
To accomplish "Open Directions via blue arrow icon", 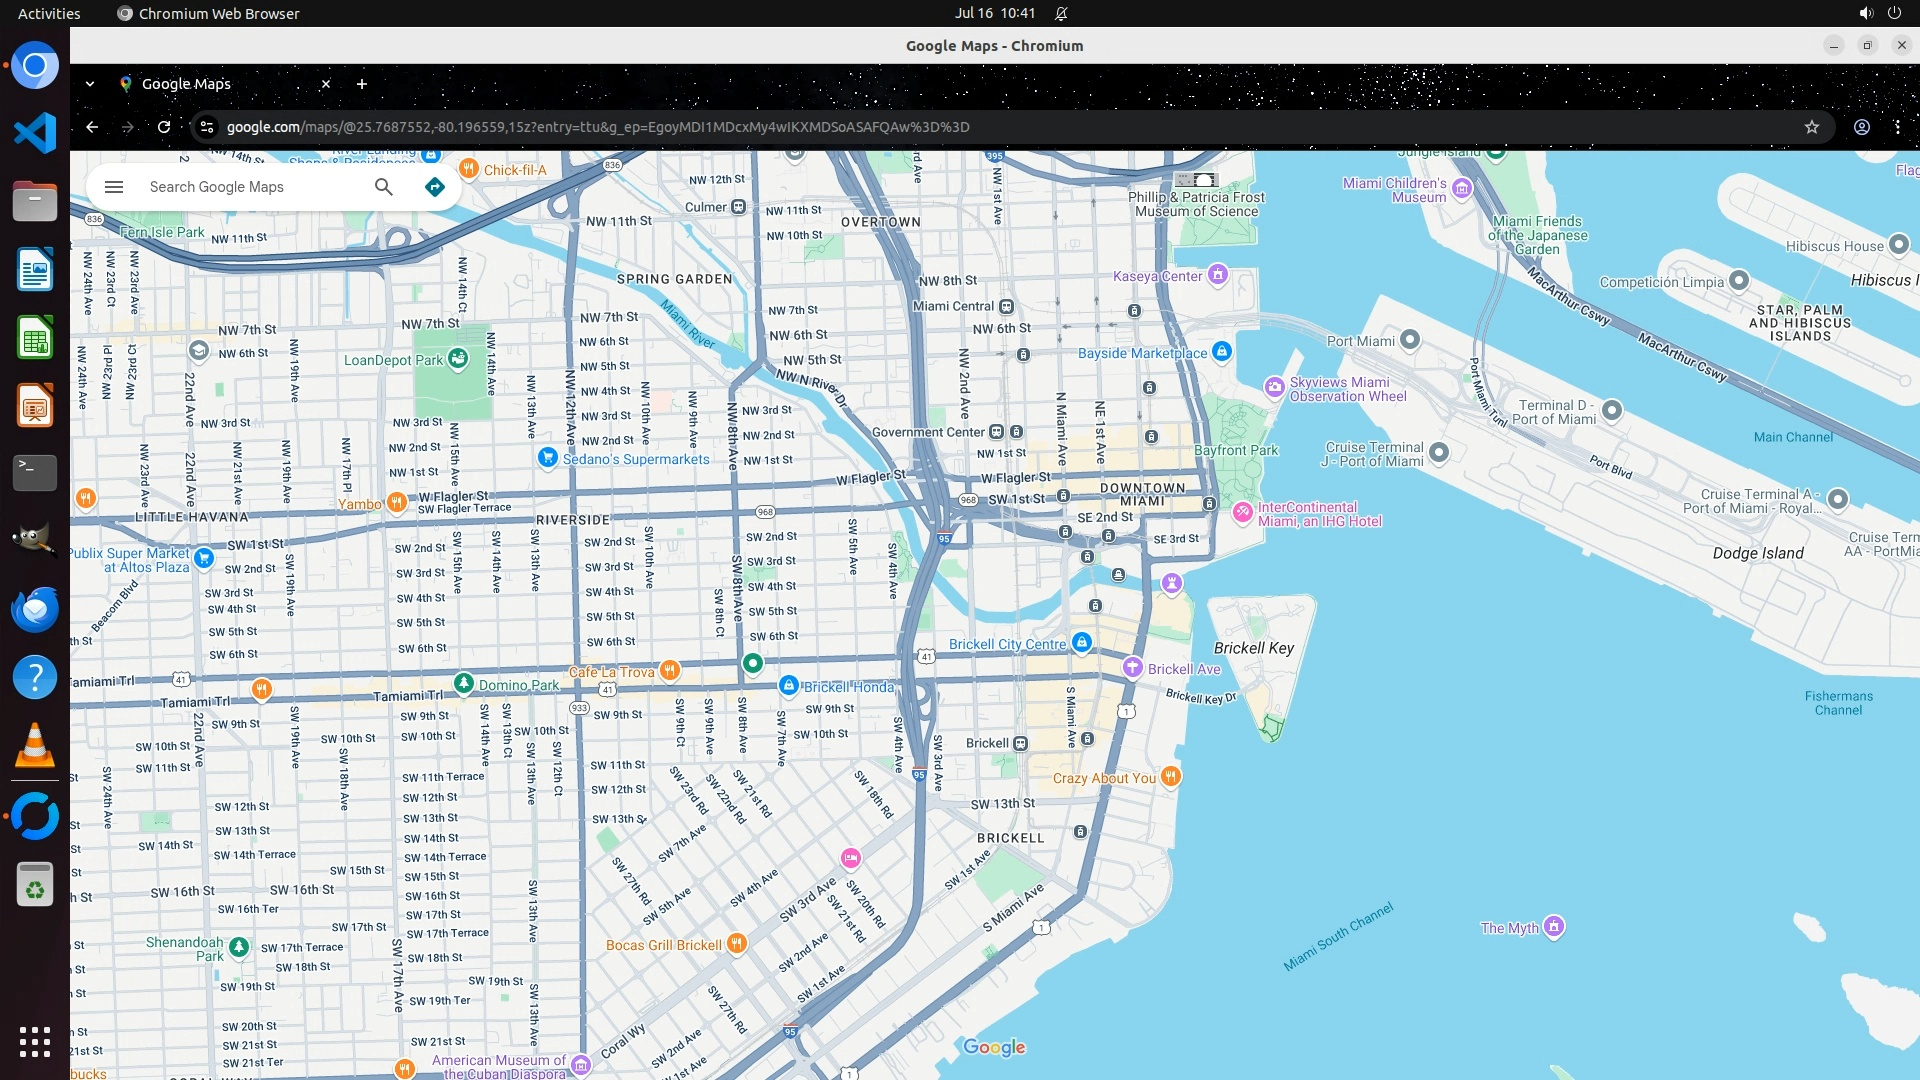I will pos(434,187).
